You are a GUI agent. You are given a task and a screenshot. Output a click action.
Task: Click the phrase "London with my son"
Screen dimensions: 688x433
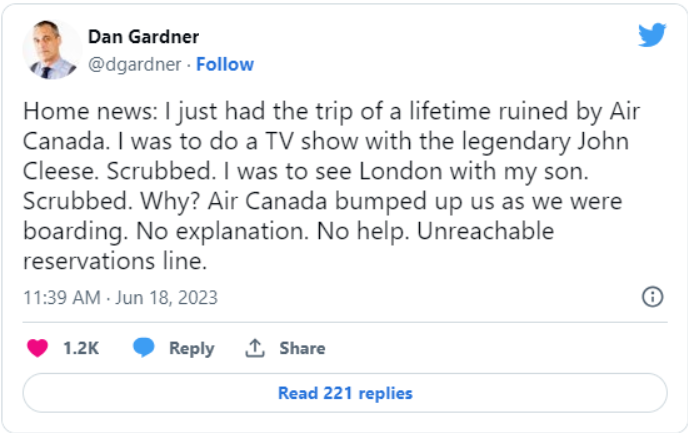pyautogui.click(x=473, y=172)
